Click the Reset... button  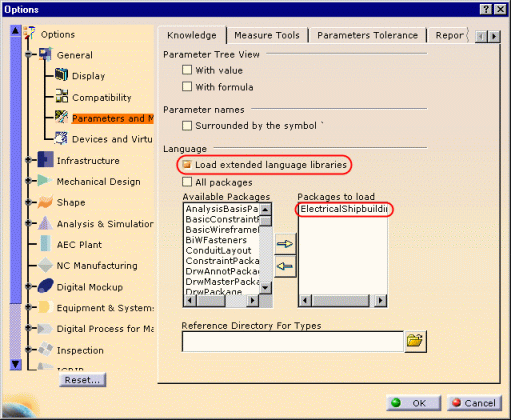tap(82, 380)
